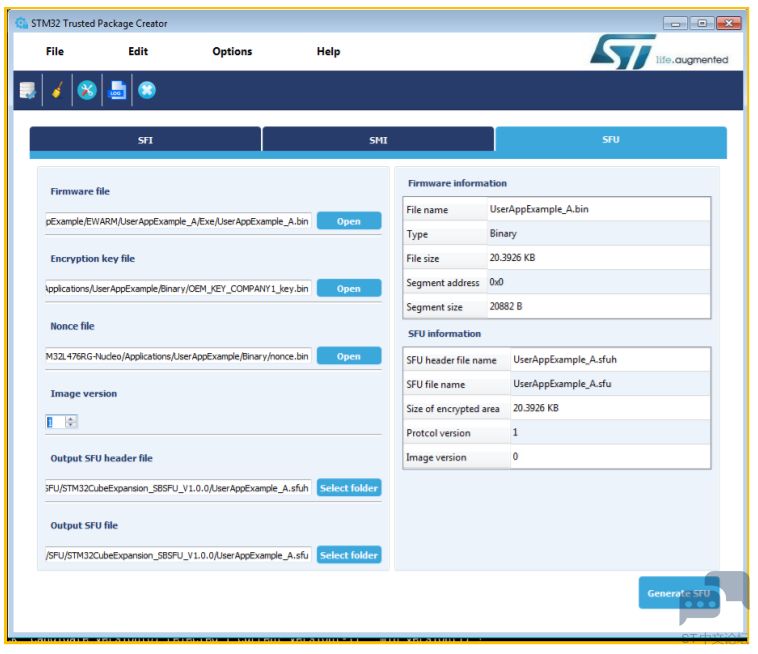Click the Image version number field
This screenshot has width=758, height=654.
coord(56,422)
